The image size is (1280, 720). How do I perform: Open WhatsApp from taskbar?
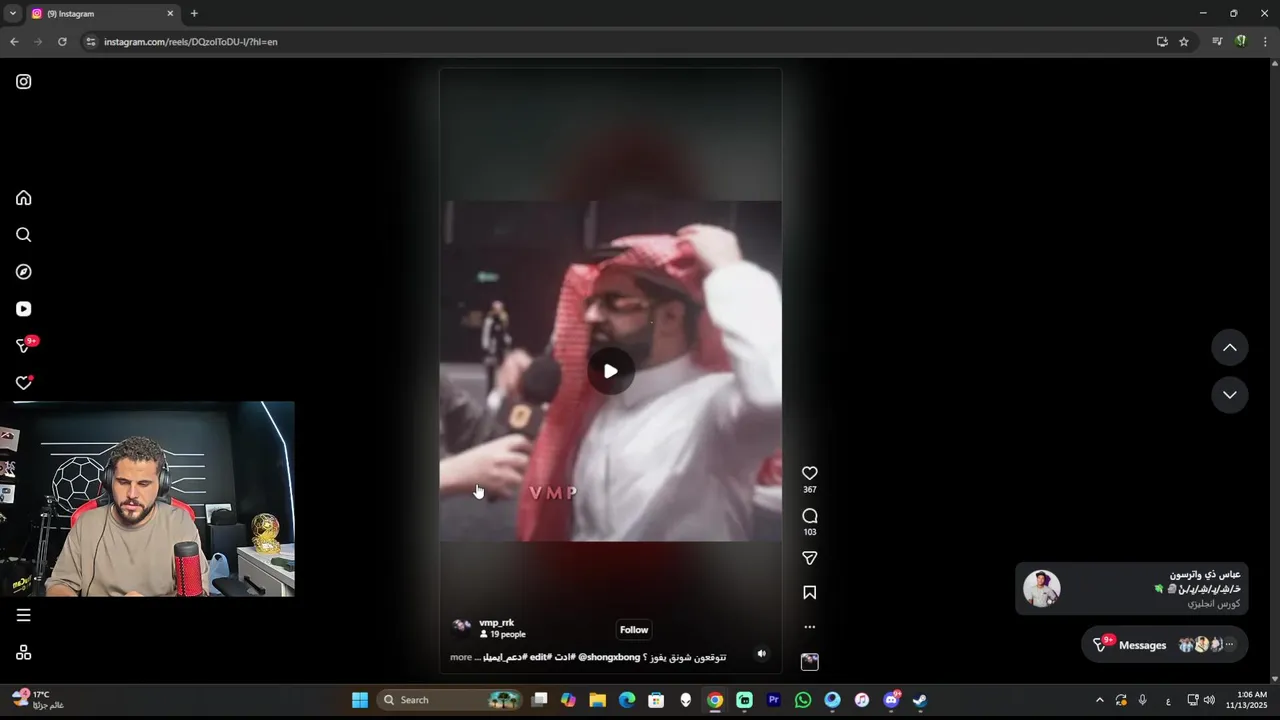pyautogui.click(x=803, y=700)
